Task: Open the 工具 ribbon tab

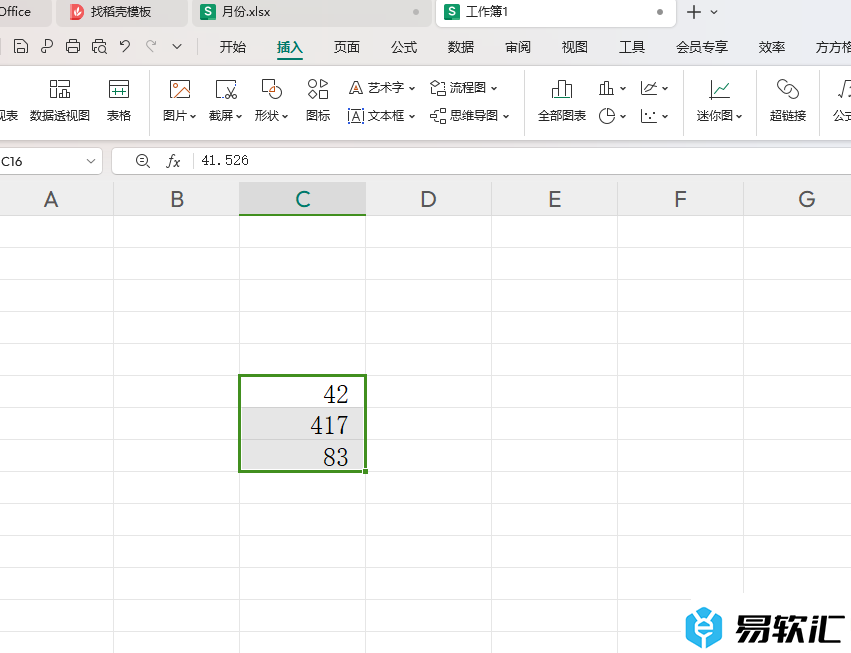Action: [x=632, y=47]
